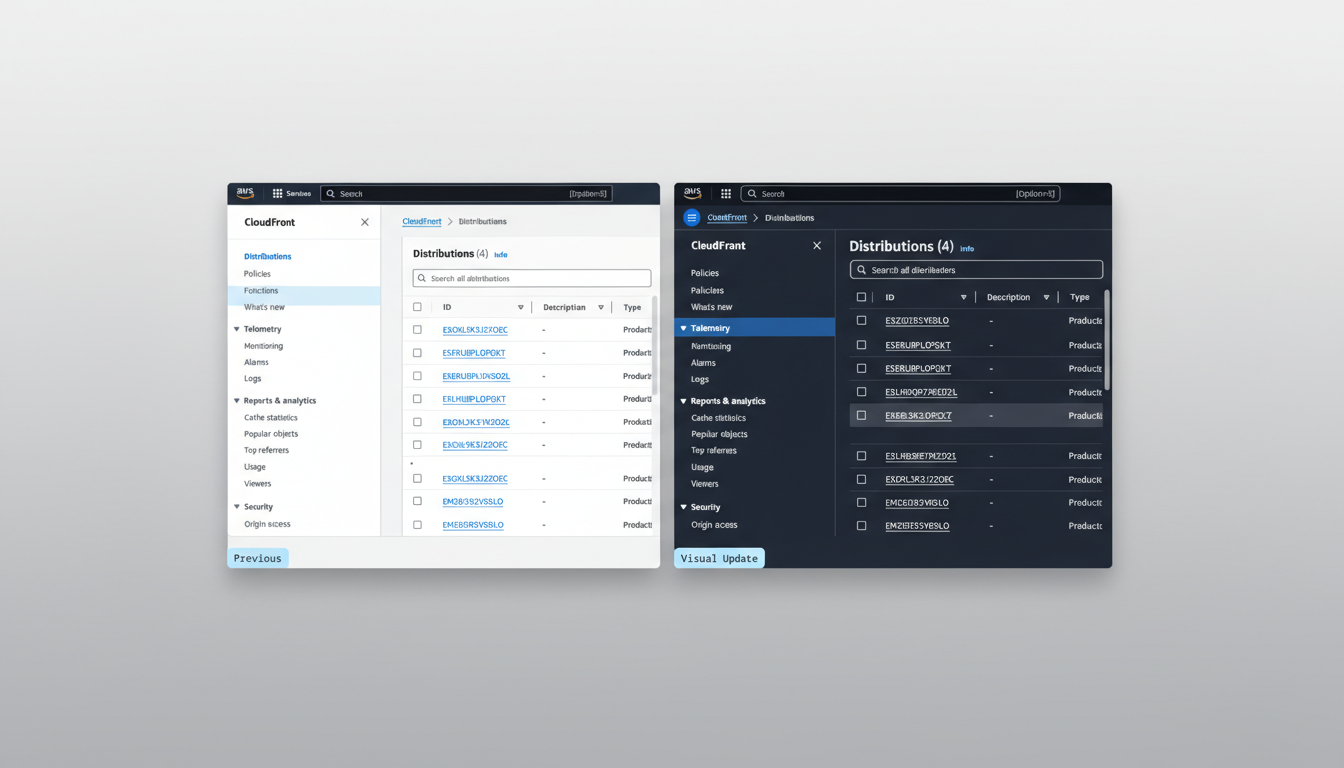The image size is (1344, 768).
Task: Close the CloudFront sidebar in light console
Action: click(x=364, y=222)
